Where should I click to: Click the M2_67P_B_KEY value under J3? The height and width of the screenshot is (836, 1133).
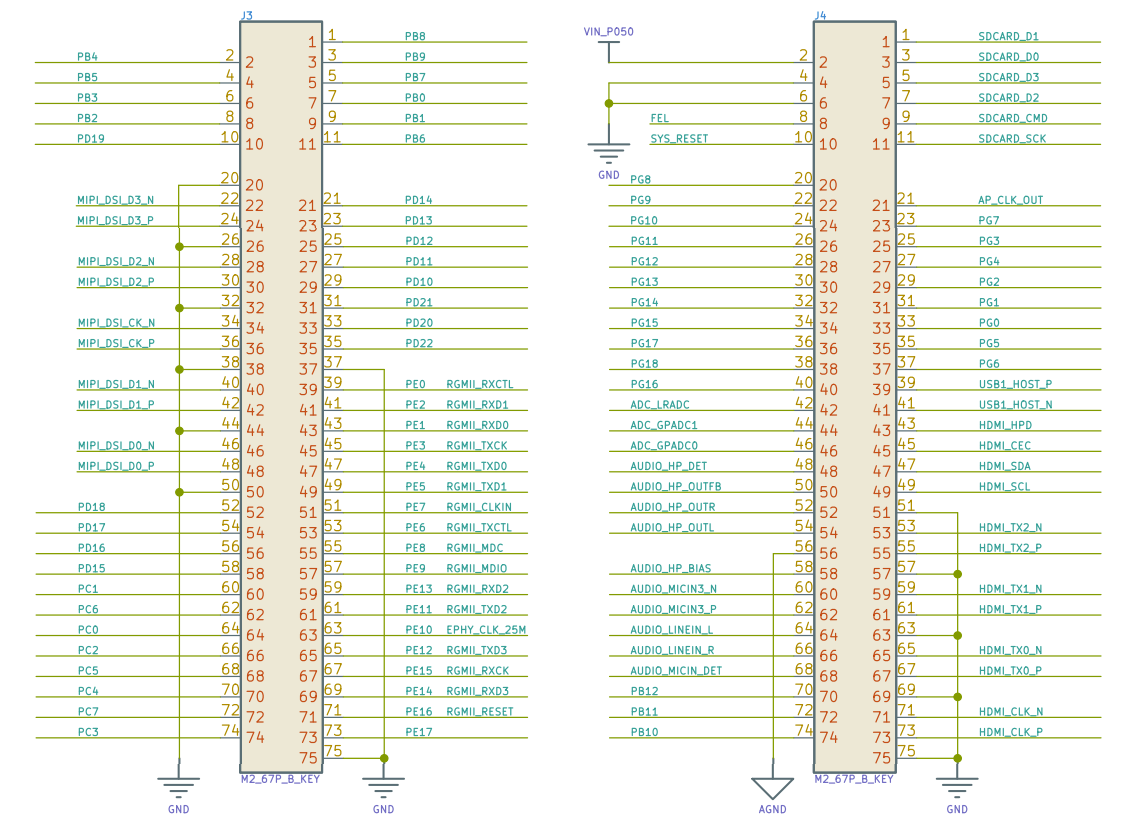(x=280, y=779)
